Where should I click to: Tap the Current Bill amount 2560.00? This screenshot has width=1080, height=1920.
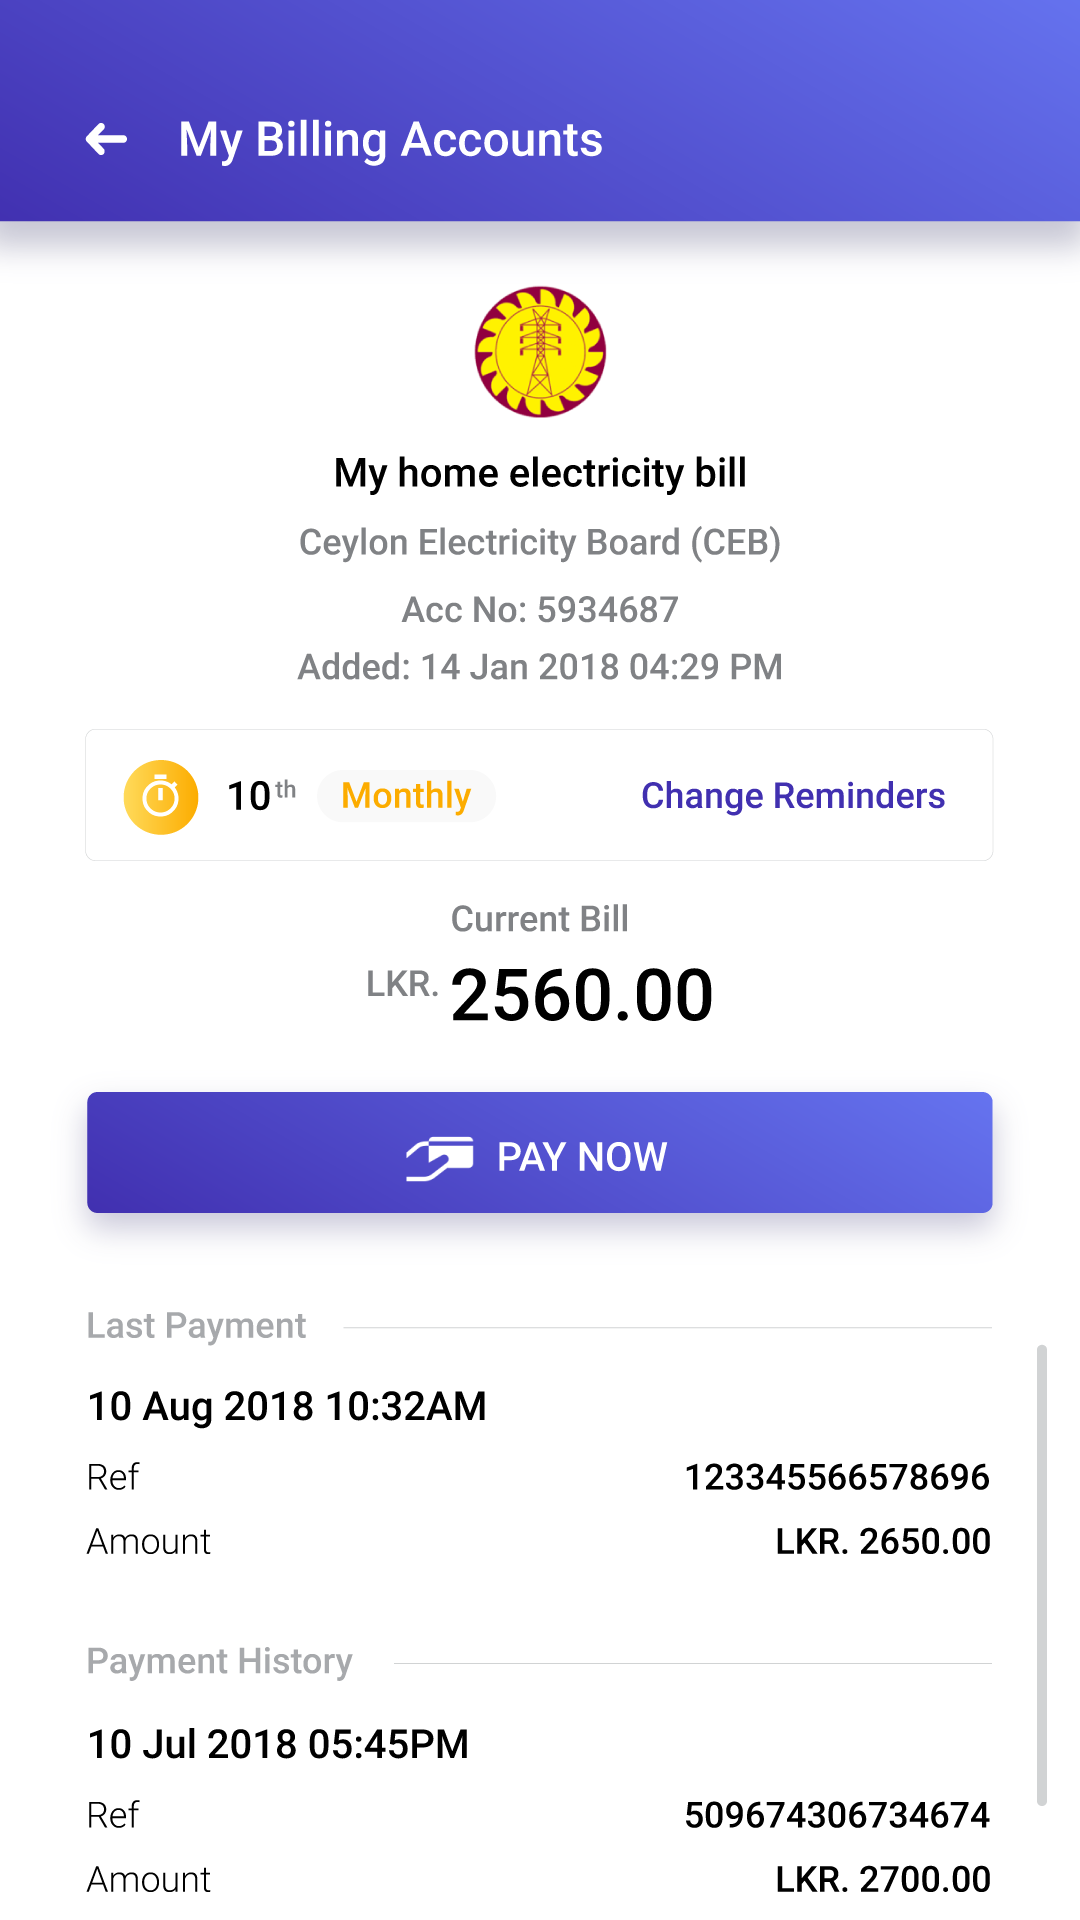click(581, 996)
